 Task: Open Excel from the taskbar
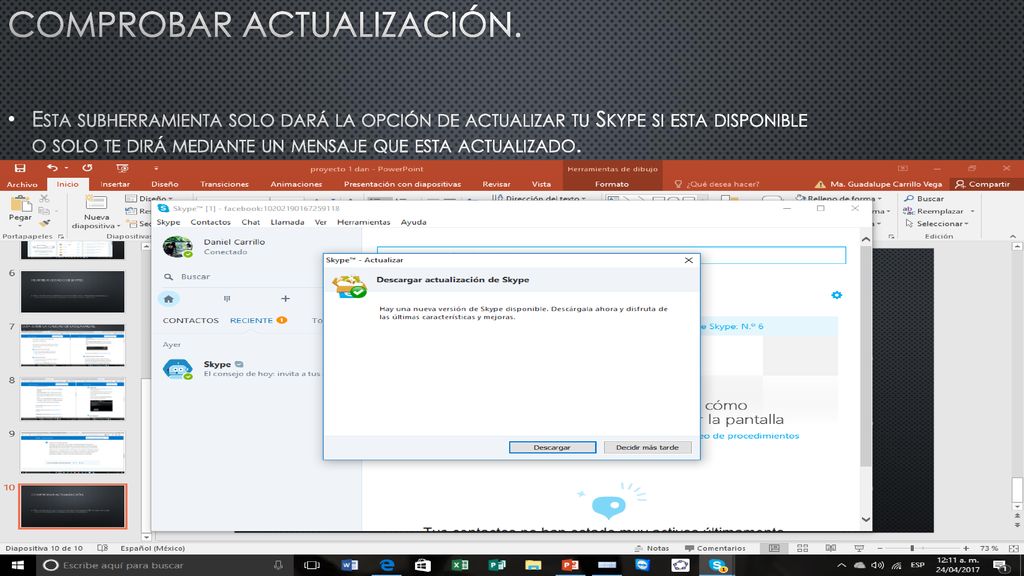tap(460, 565)
